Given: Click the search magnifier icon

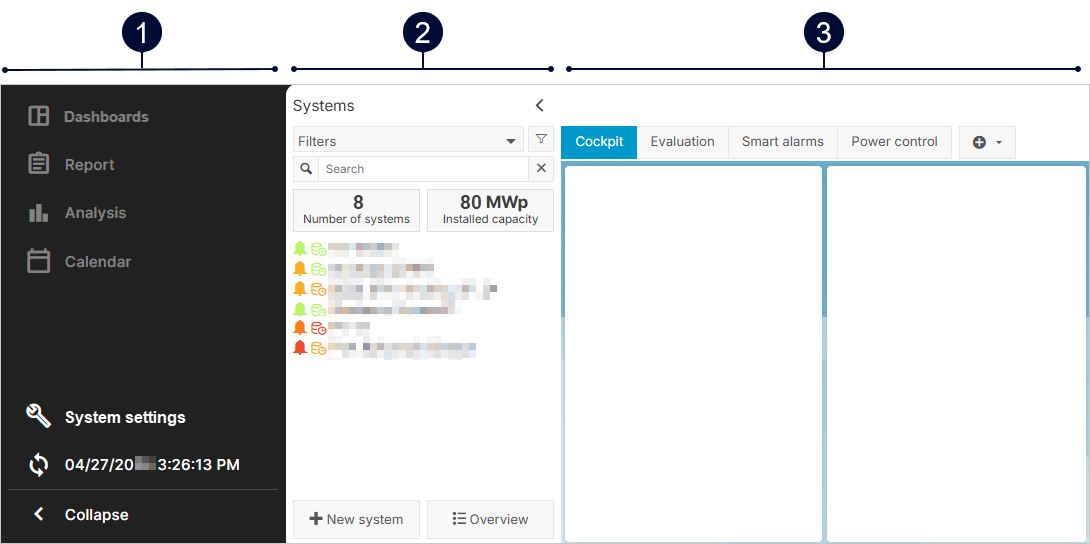Looking at the screenshot, I should point(306,169).
